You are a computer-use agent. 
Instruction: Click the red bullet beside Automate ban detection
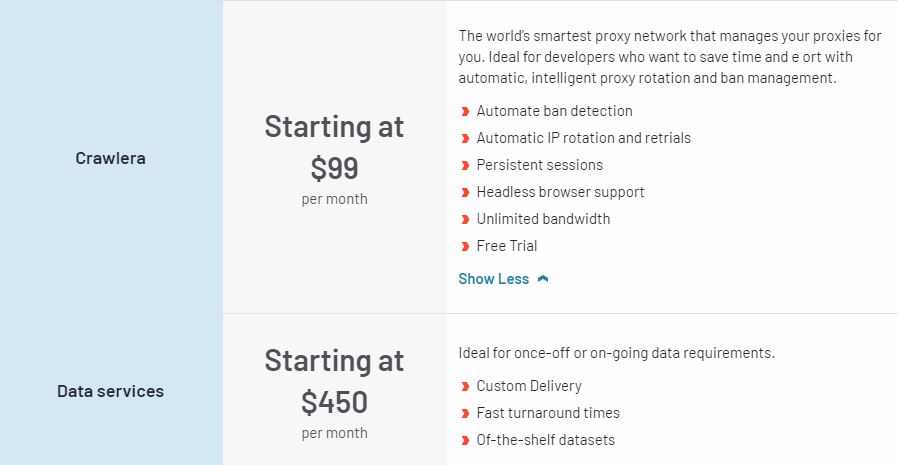[x=465, y=111]
